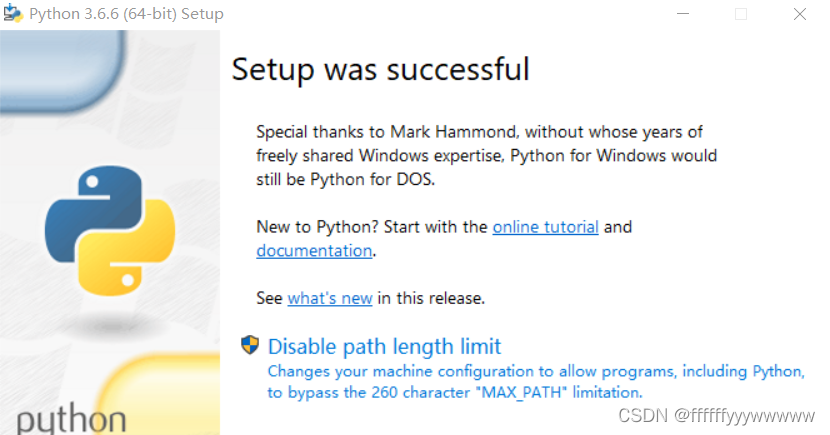Click the Python 3.6.6 (64-bit) Setup title text

127,14
